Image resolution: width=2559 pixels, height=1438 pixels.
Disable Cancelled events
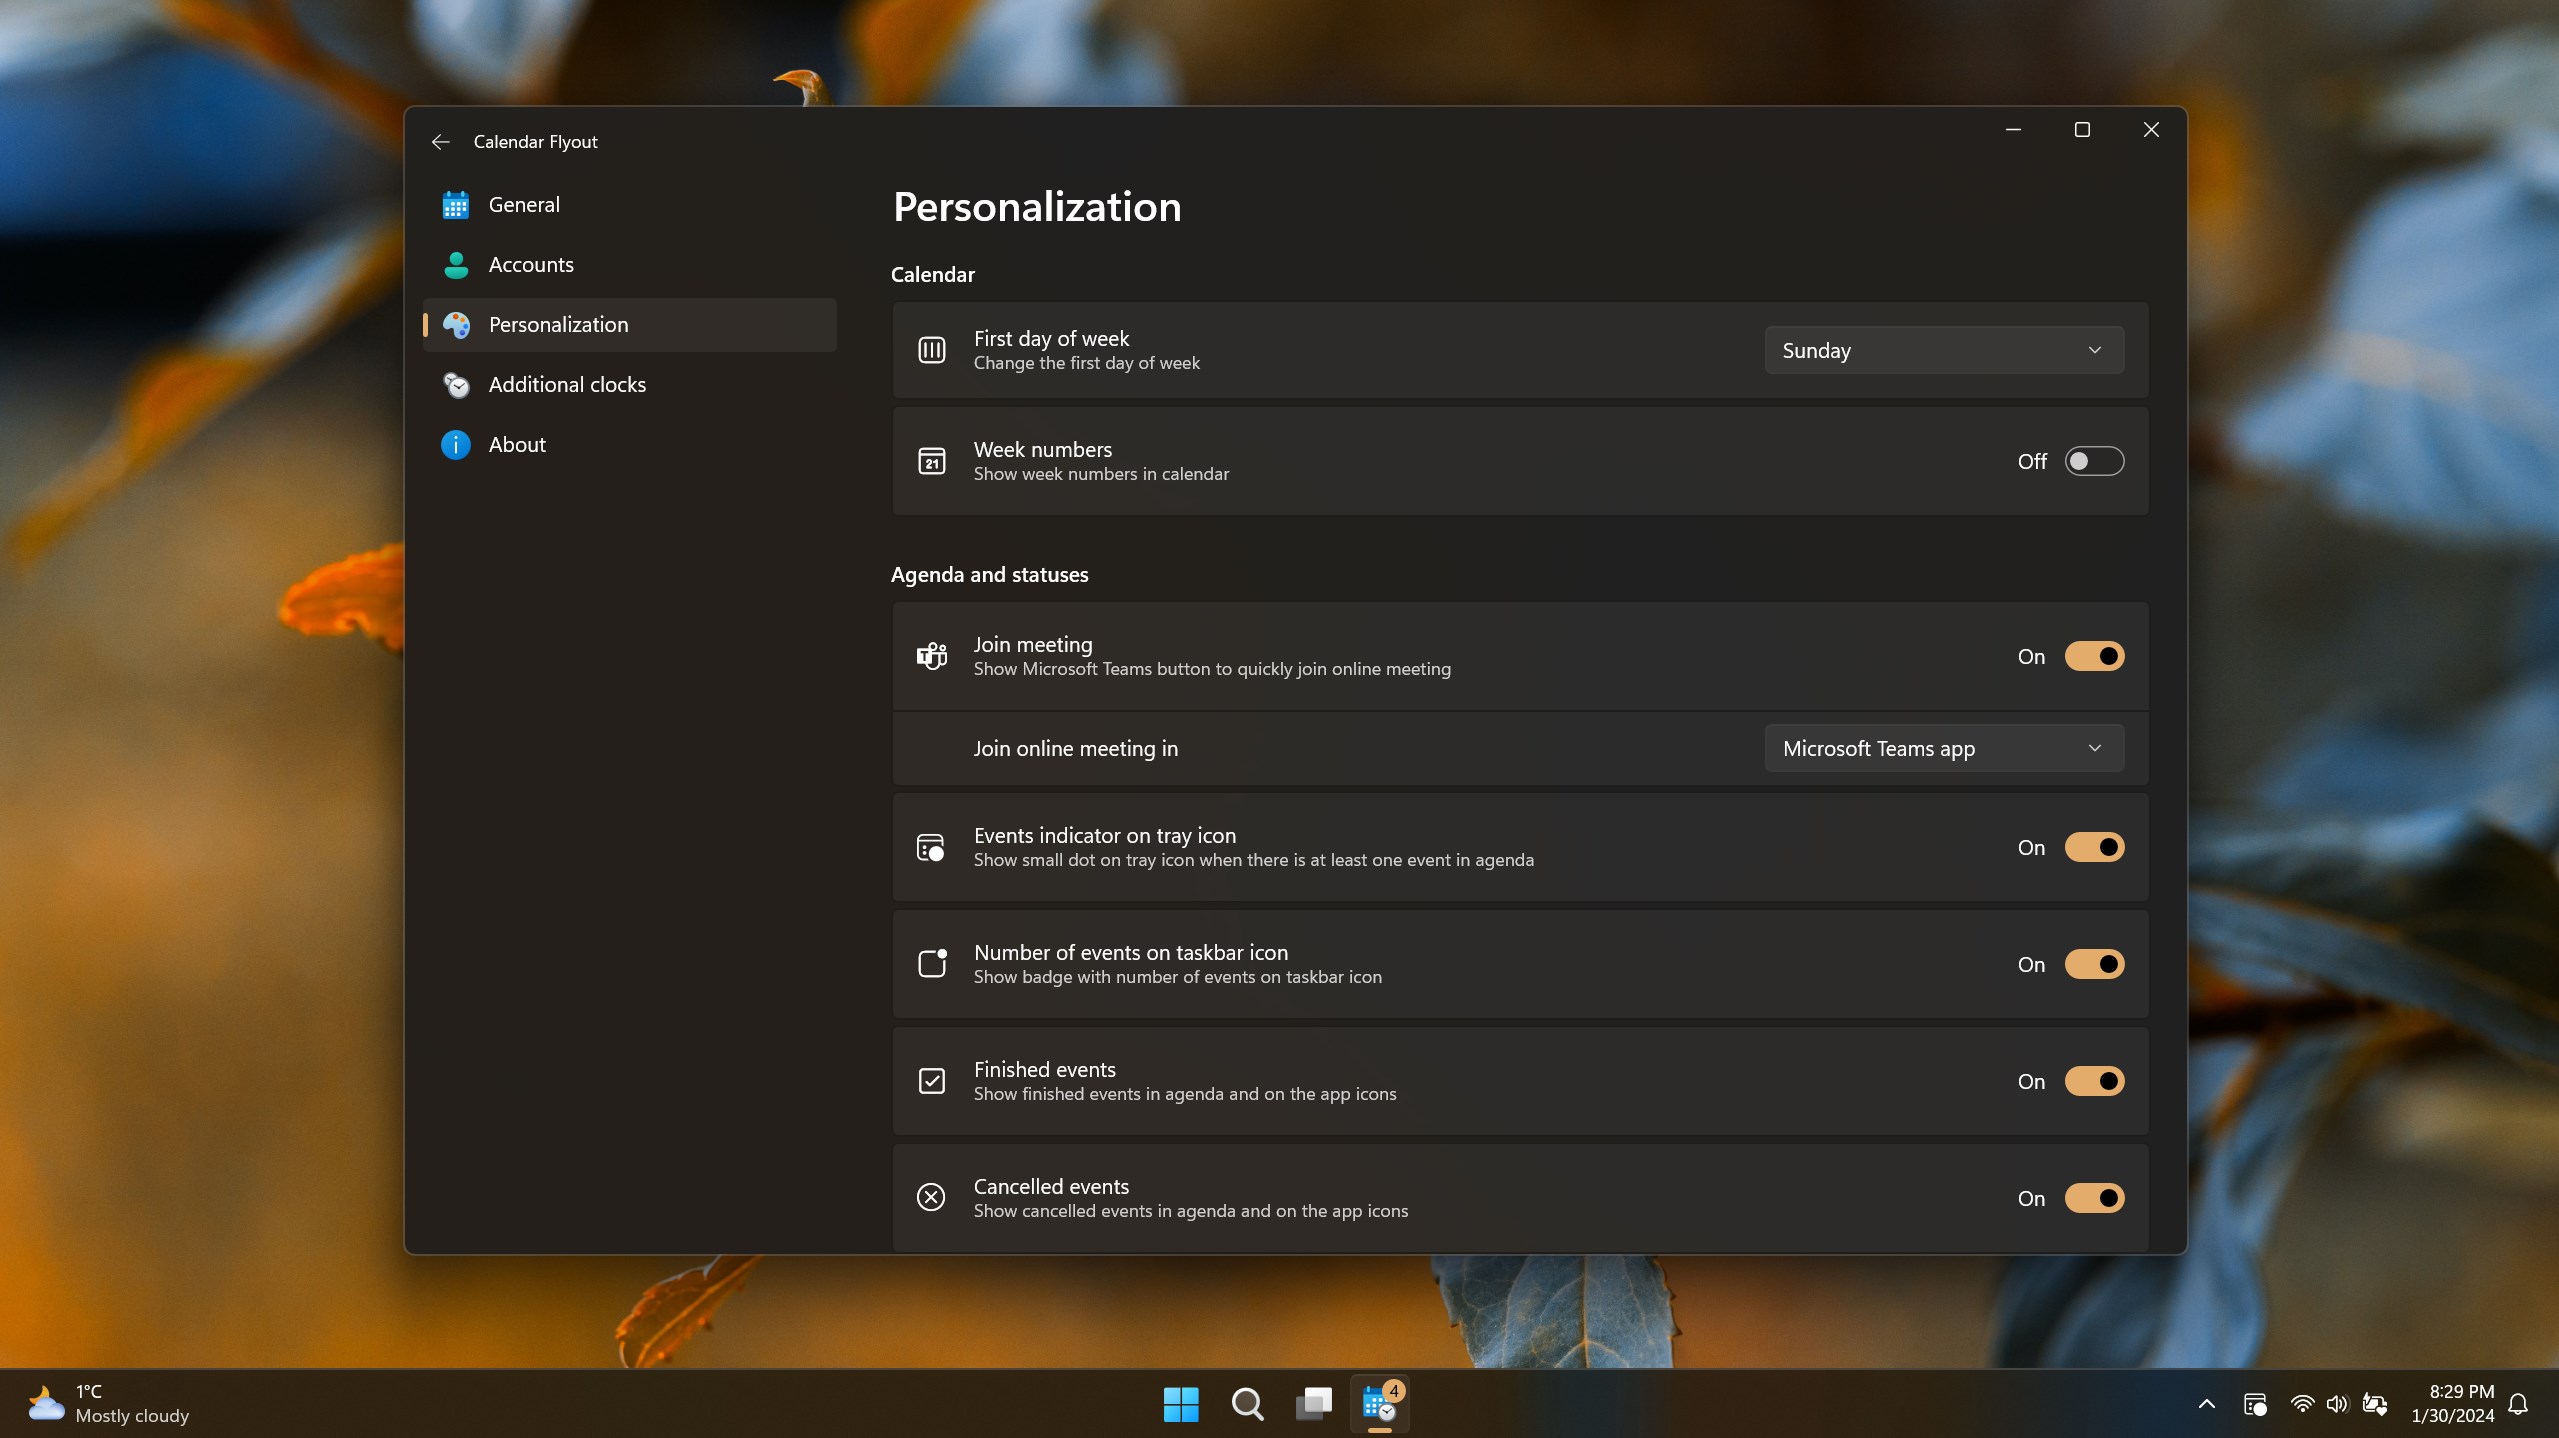click(2094, 1197)
